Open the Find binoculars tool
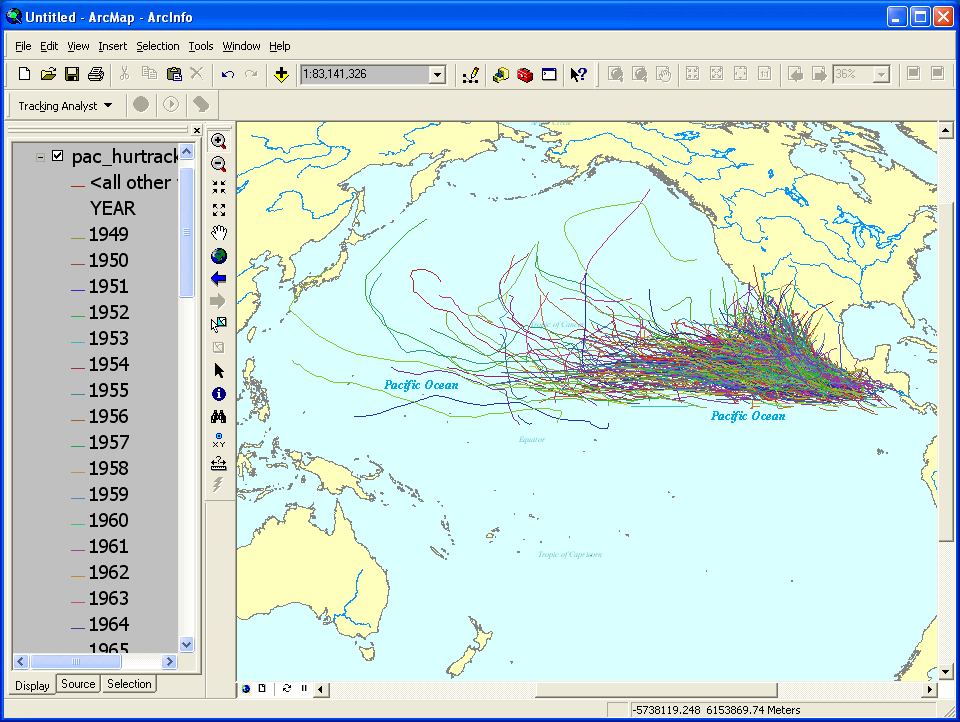This screenshot has height=722, width=960. click(x=219, y=417)
